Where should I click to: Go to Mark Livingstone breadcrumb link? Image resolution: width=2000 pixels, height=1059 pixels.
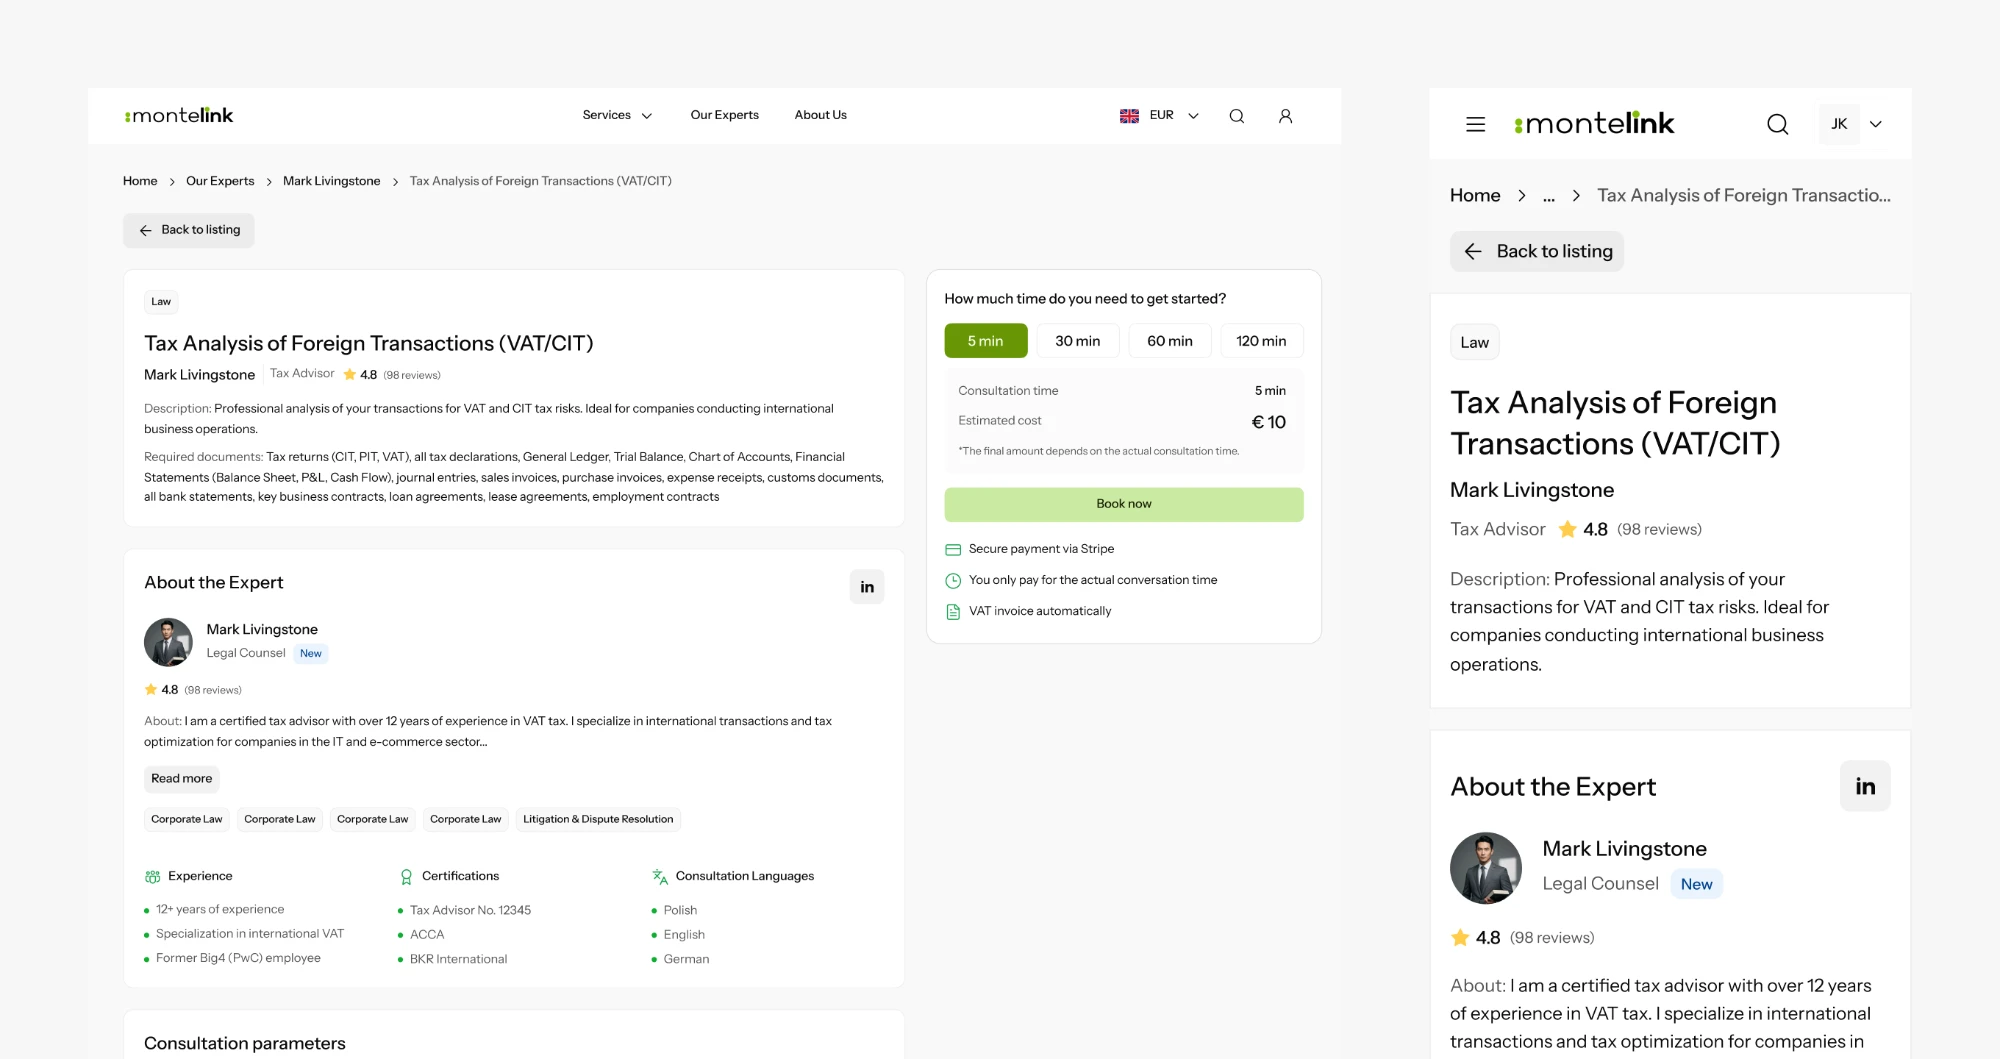(331, 181)
